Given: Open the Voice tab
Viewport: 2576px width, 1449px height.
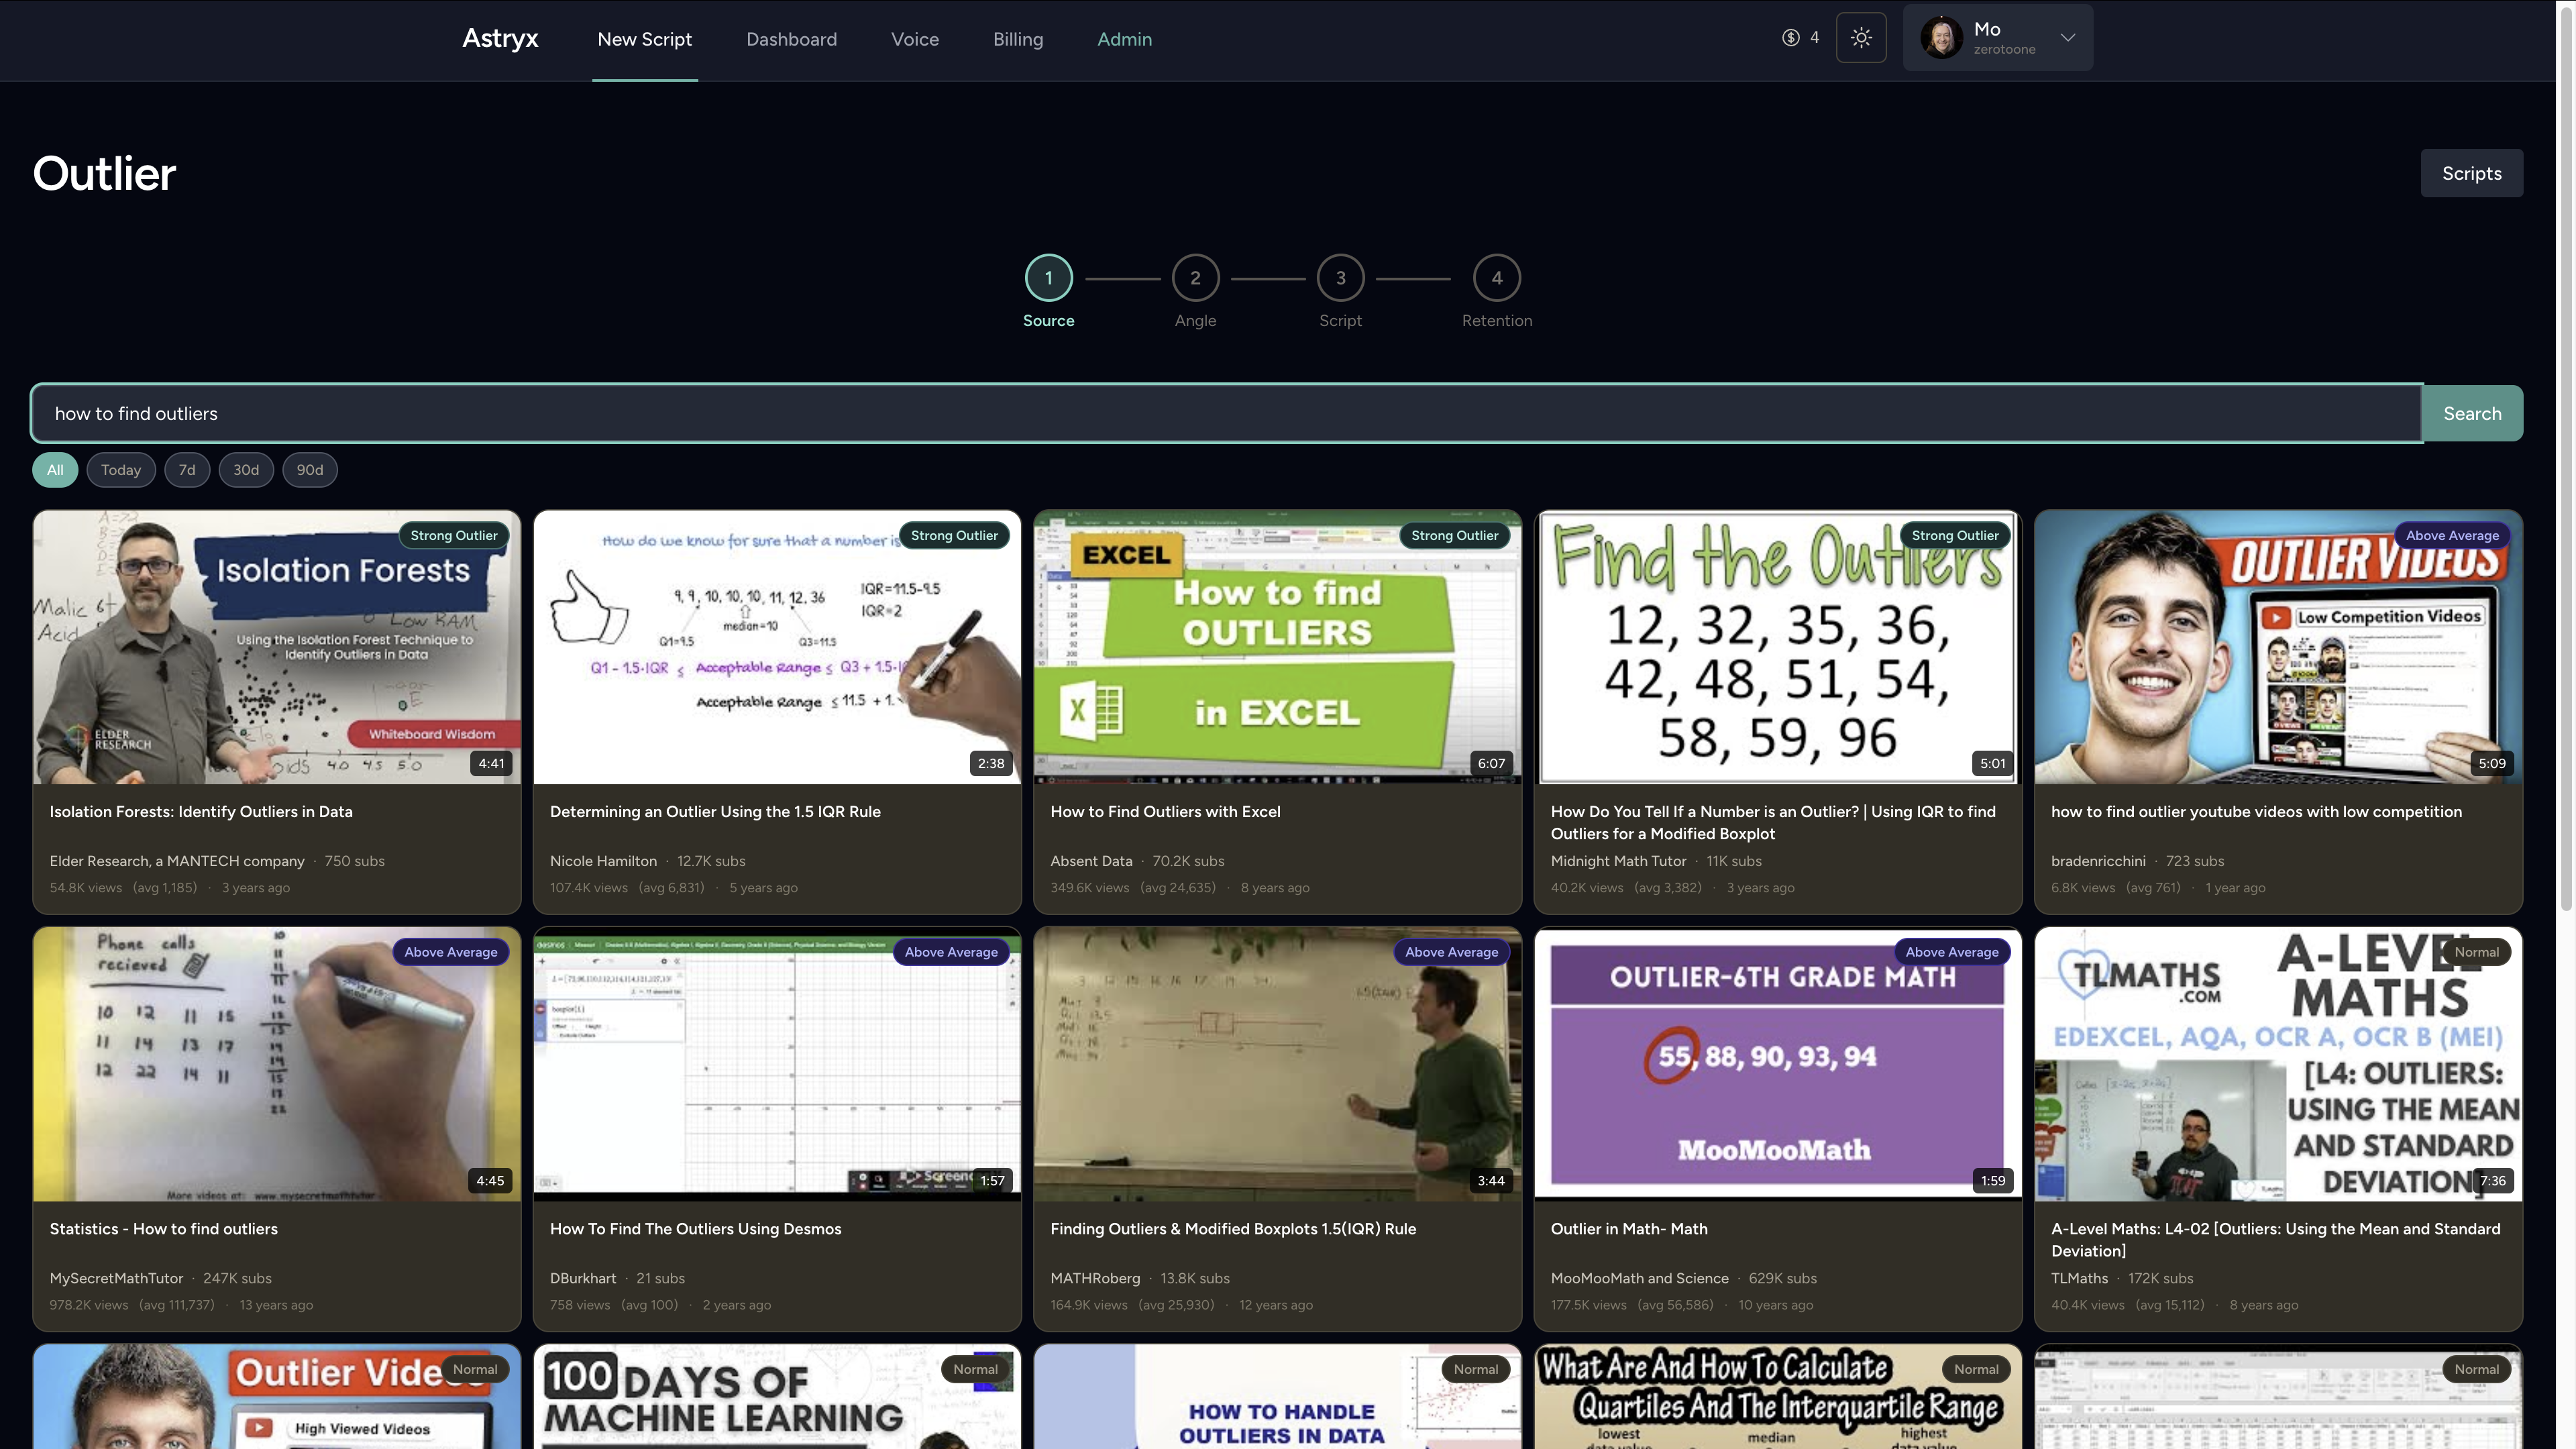Looking at the screenshot, I should [915, 39].
